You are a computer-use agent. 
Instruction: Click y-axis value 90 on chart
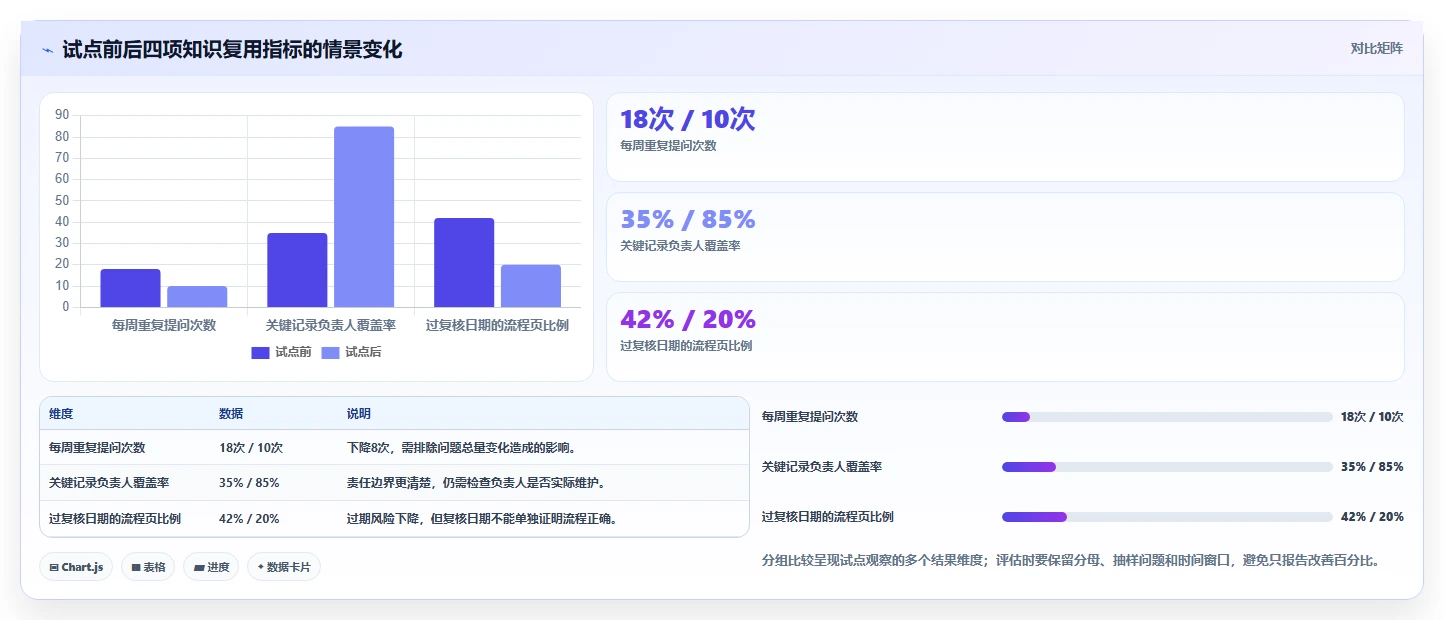62,115
